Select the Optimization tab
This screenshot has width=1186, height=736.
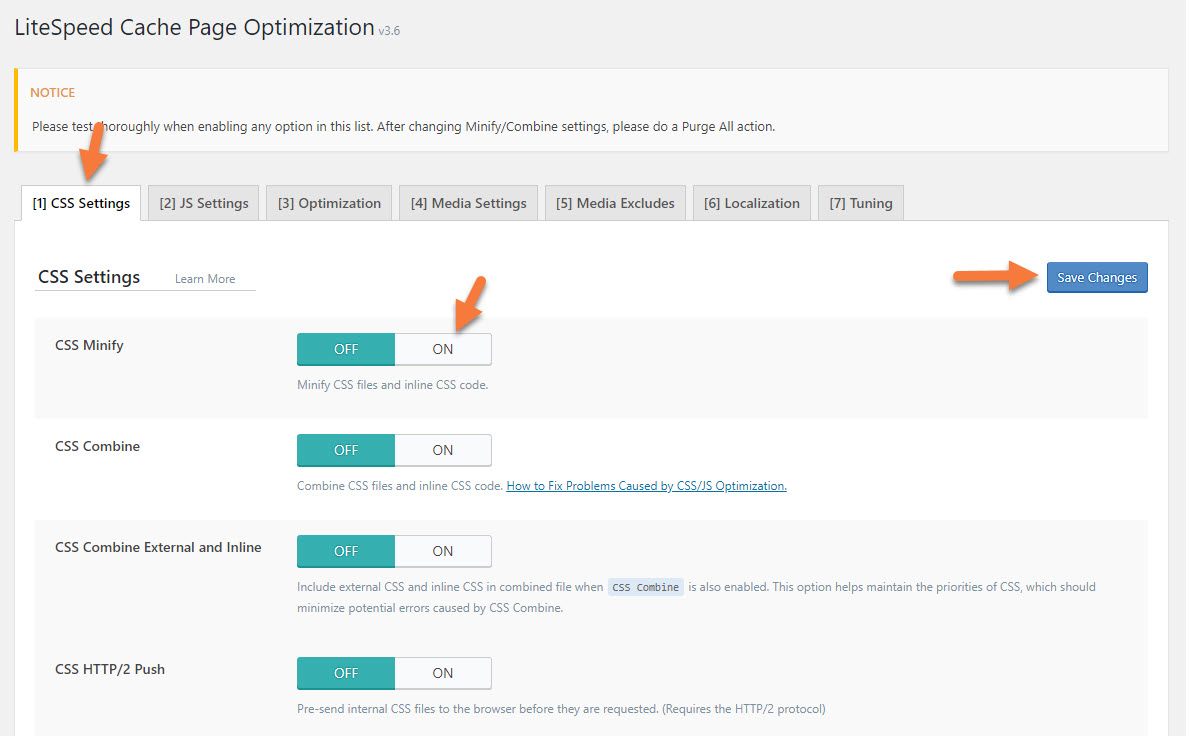point(328,203)
